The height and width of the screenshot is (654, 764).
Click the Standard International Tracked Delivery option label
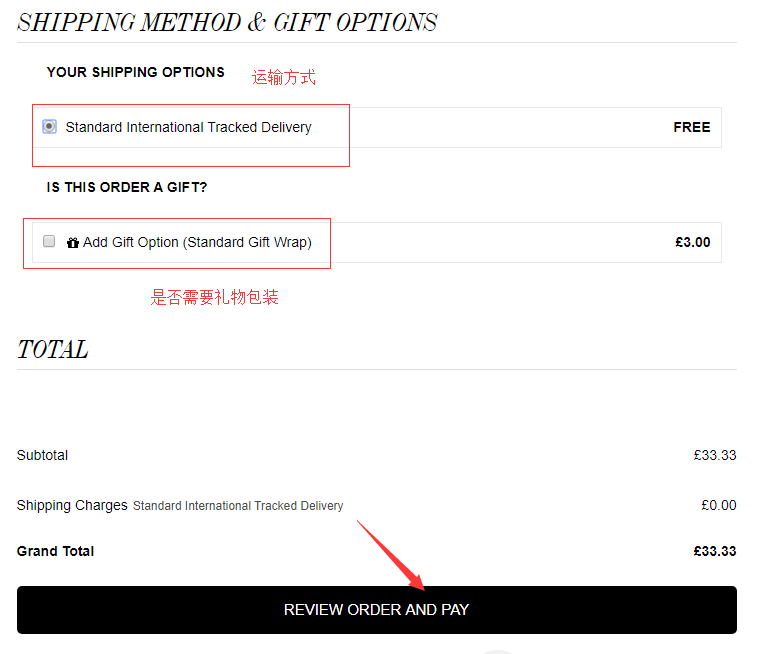click(188, 127)
